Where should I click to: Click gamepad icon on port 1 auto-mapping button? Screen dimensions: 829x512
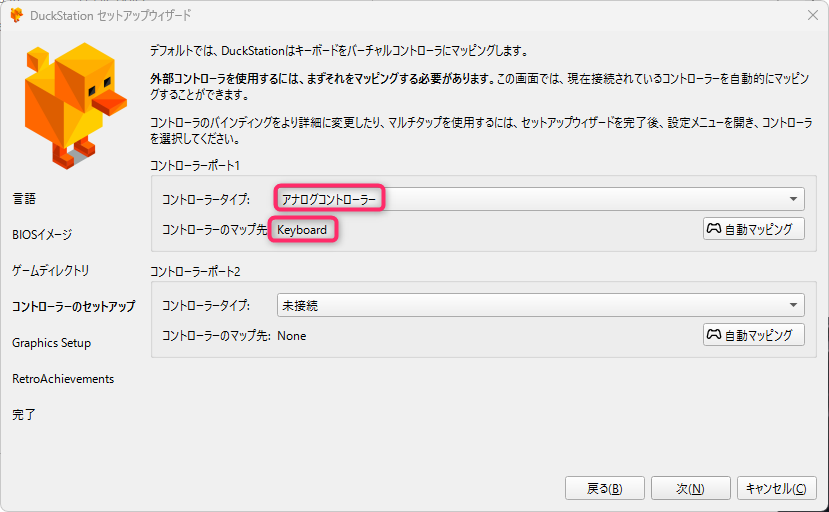tap(714, 229)
